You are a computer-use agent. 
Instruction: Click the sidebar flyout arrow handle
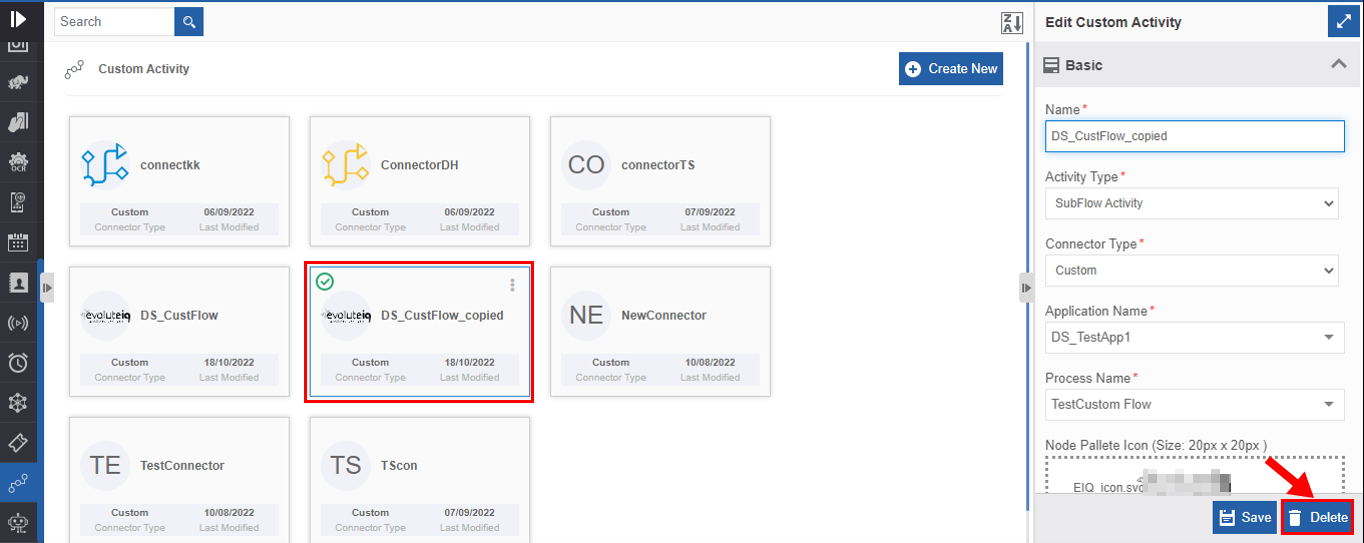(x=47, y=287)
